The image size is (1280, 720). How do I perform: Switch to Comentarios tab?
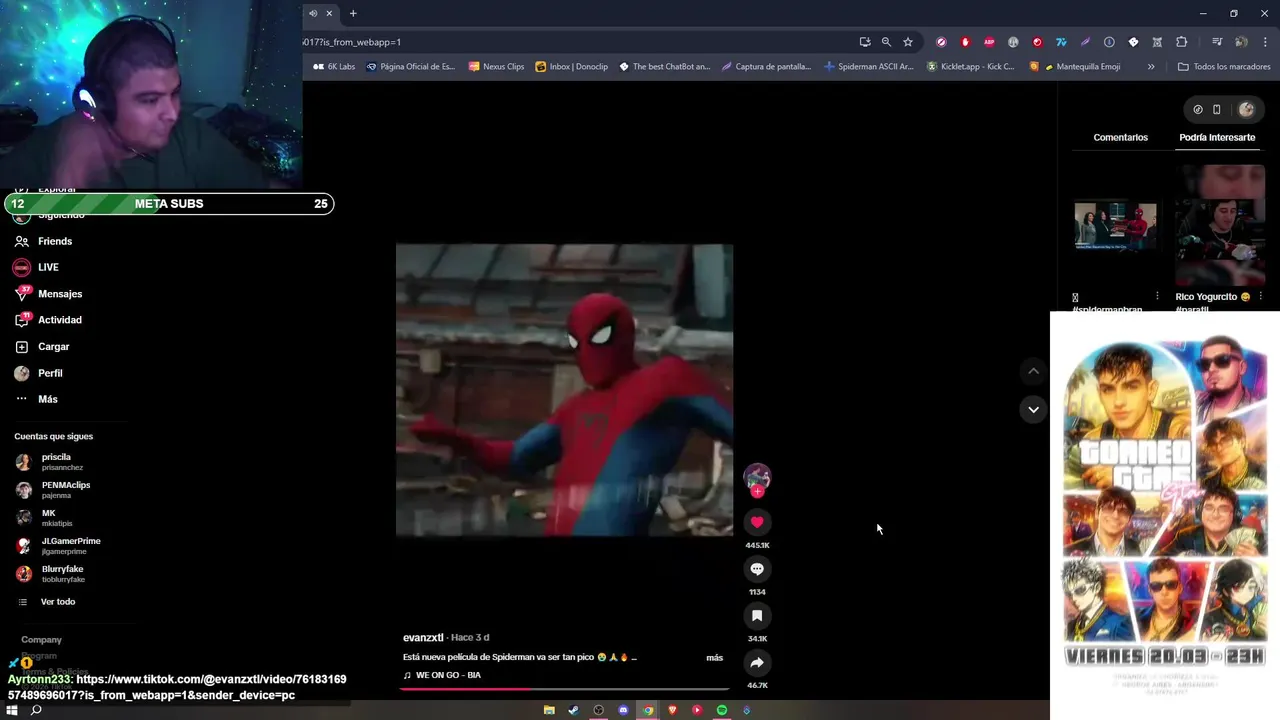tap(1120, 137)
